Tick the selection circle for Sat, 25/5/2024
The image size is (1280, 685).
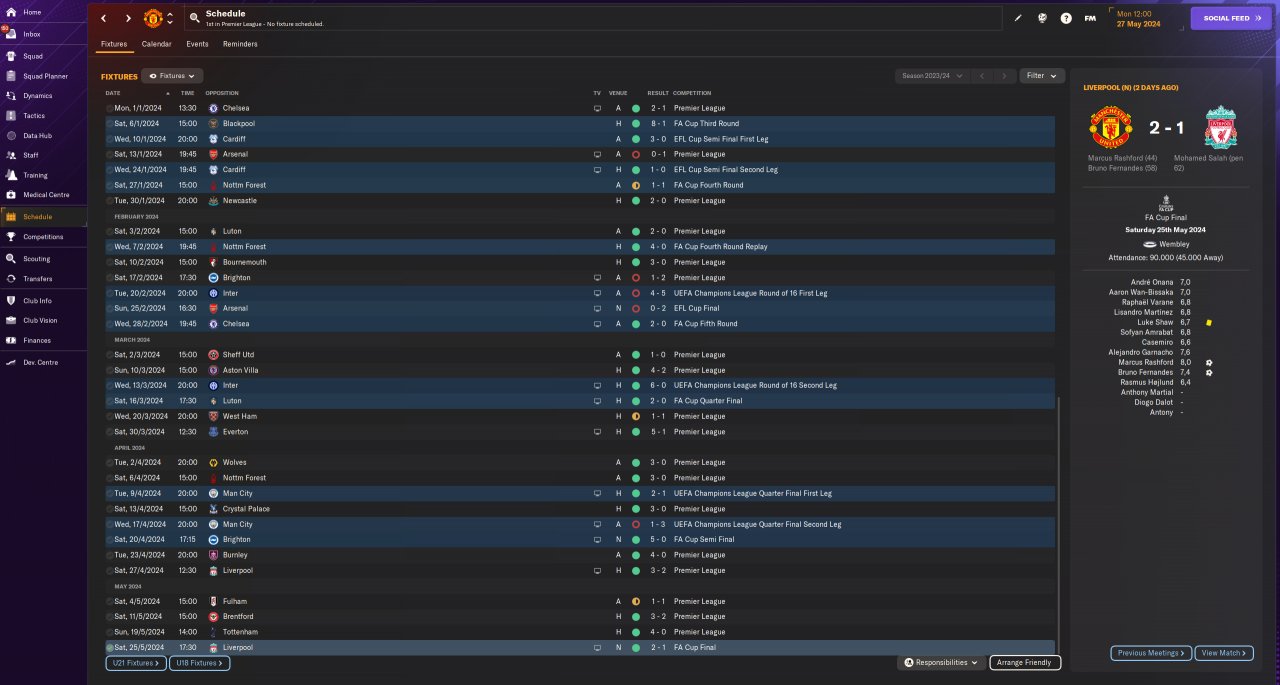coord(110,648)
